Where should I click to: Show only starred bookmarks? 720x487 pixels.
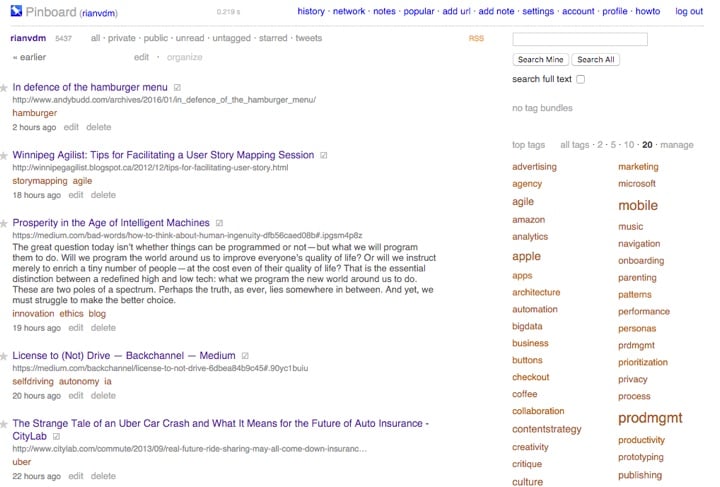tap(273, 38)
